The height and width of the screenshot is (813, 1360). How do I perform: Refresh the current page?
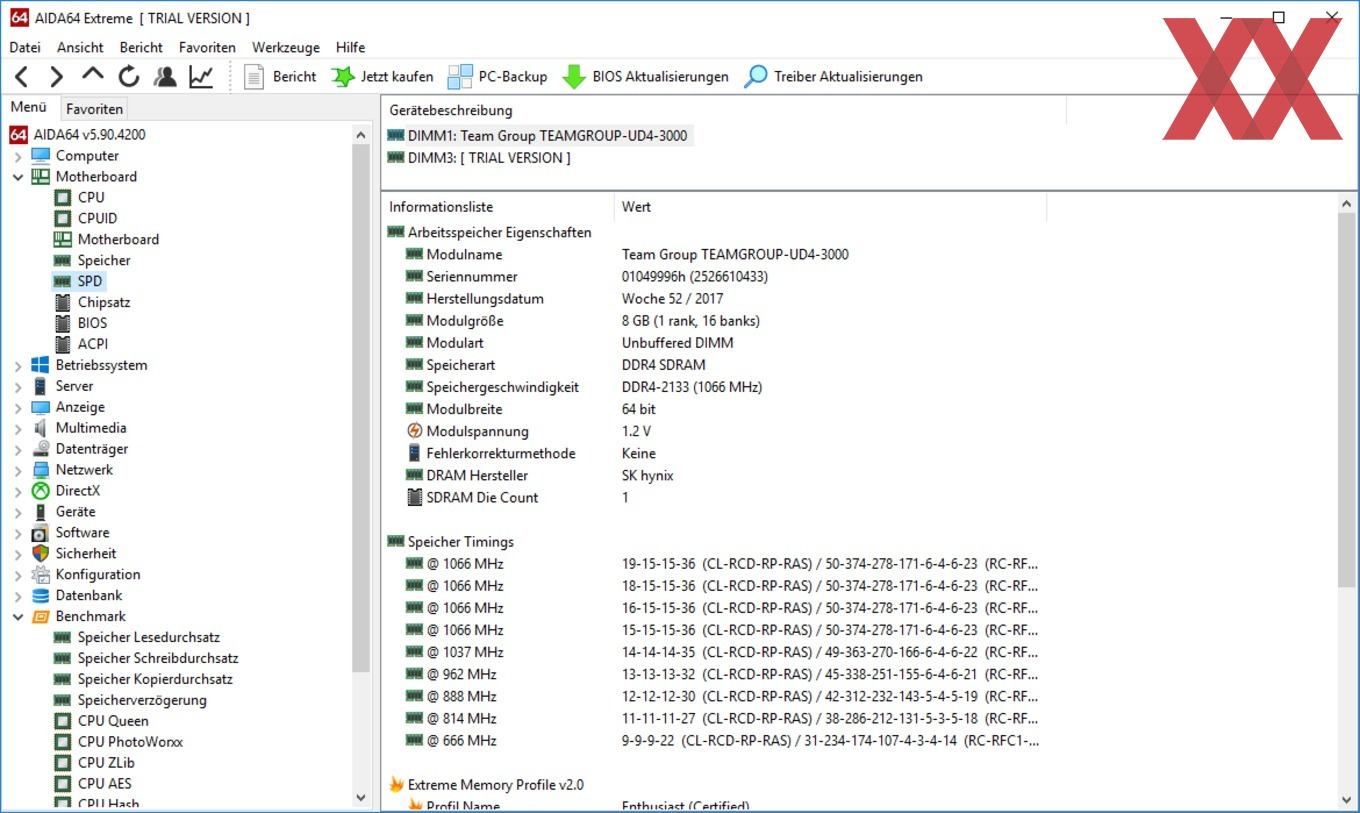[129, 77]
